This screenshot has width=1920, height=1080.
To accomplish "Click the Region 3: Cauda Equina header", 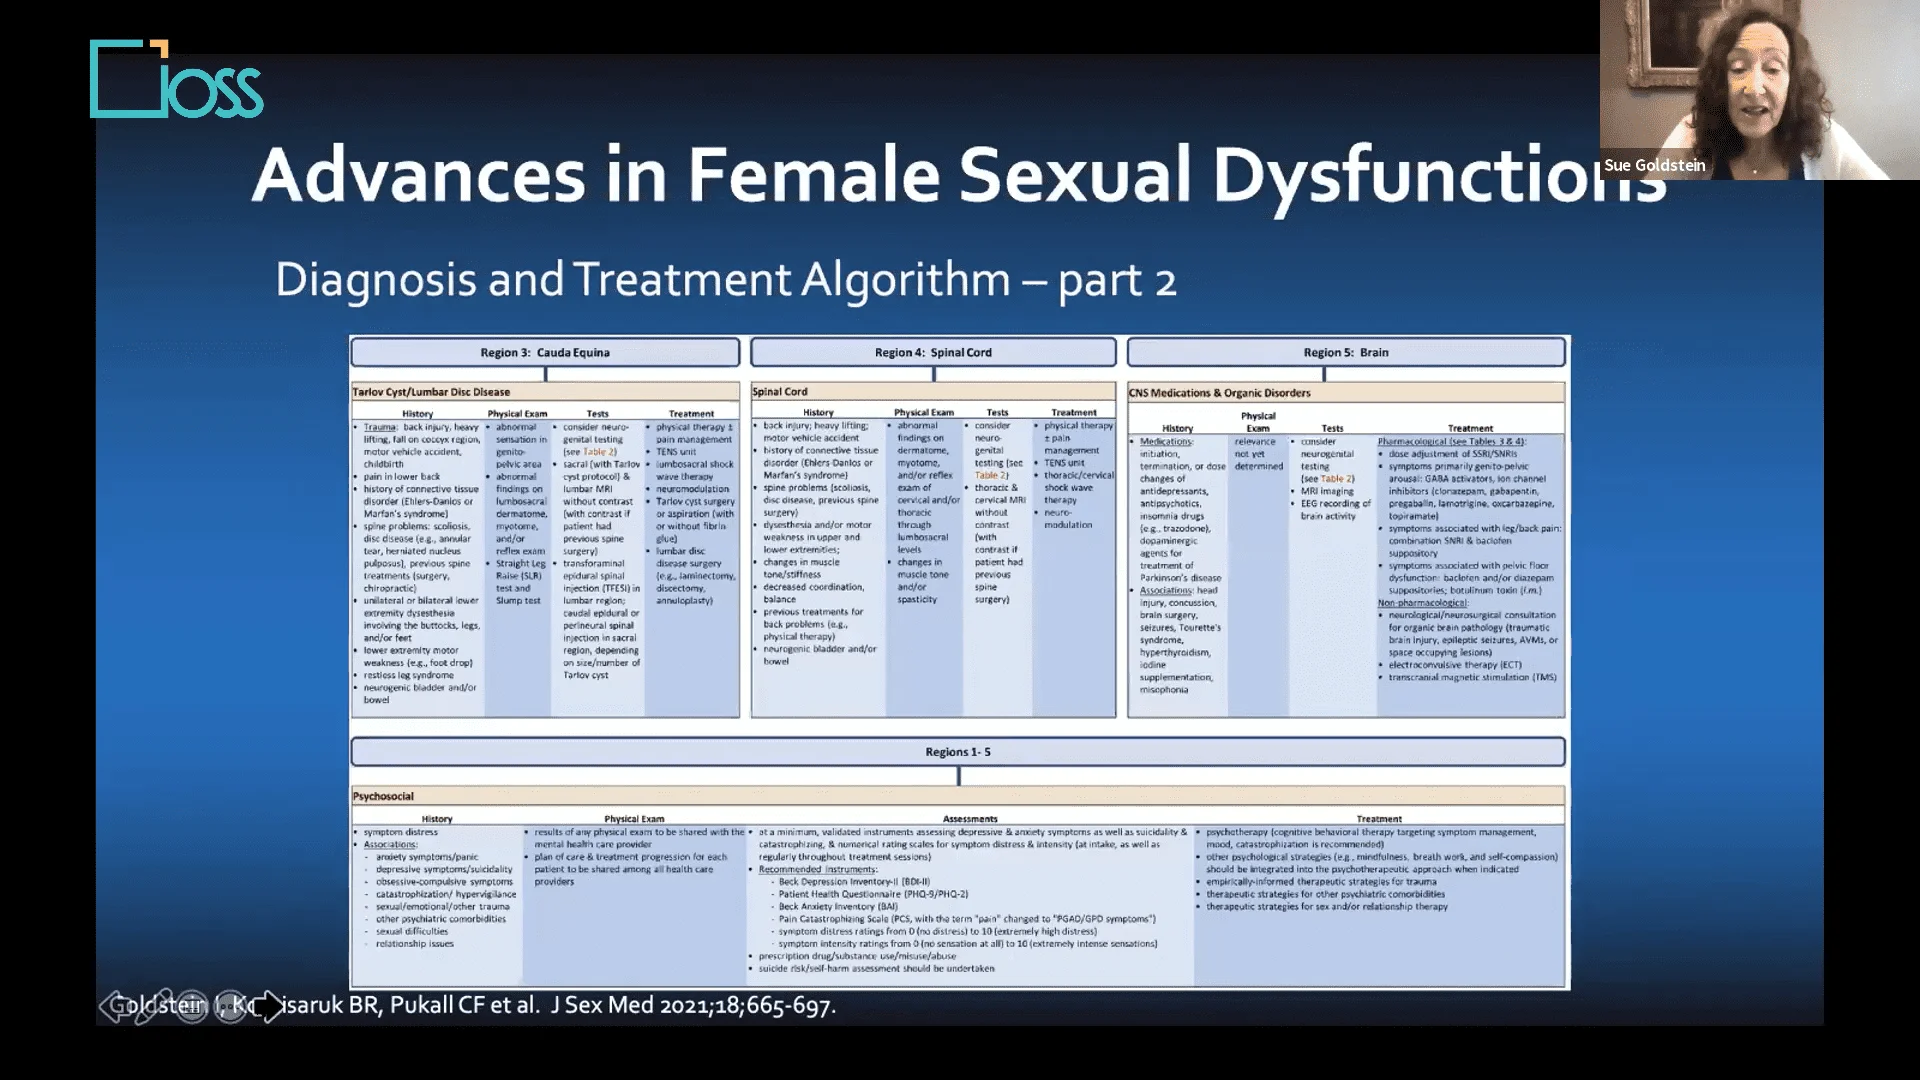I will [x=545, y=352].
